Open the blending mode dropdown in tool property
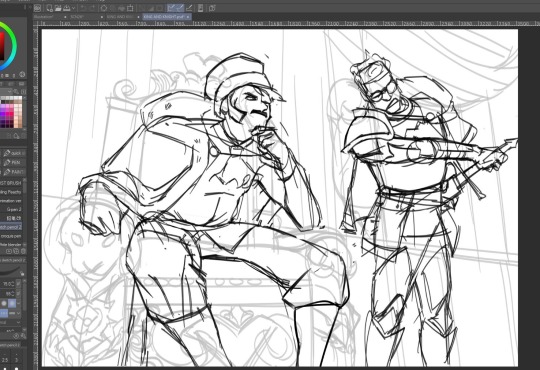 (x=10, y=322)
